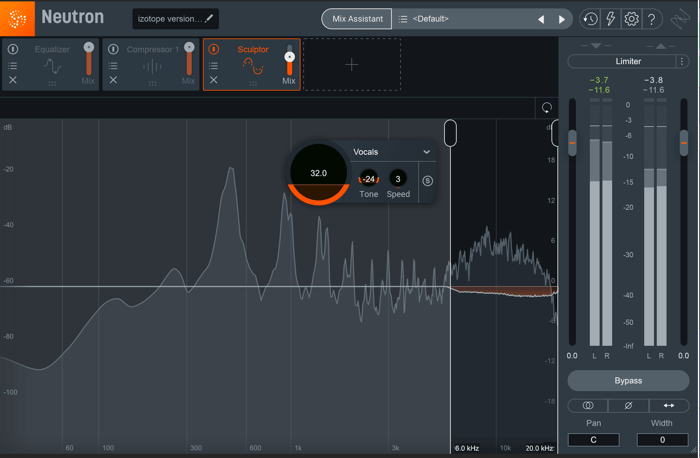Add a new module with plus slot
This screenshot has height=458, width=700.
point(352,65)
